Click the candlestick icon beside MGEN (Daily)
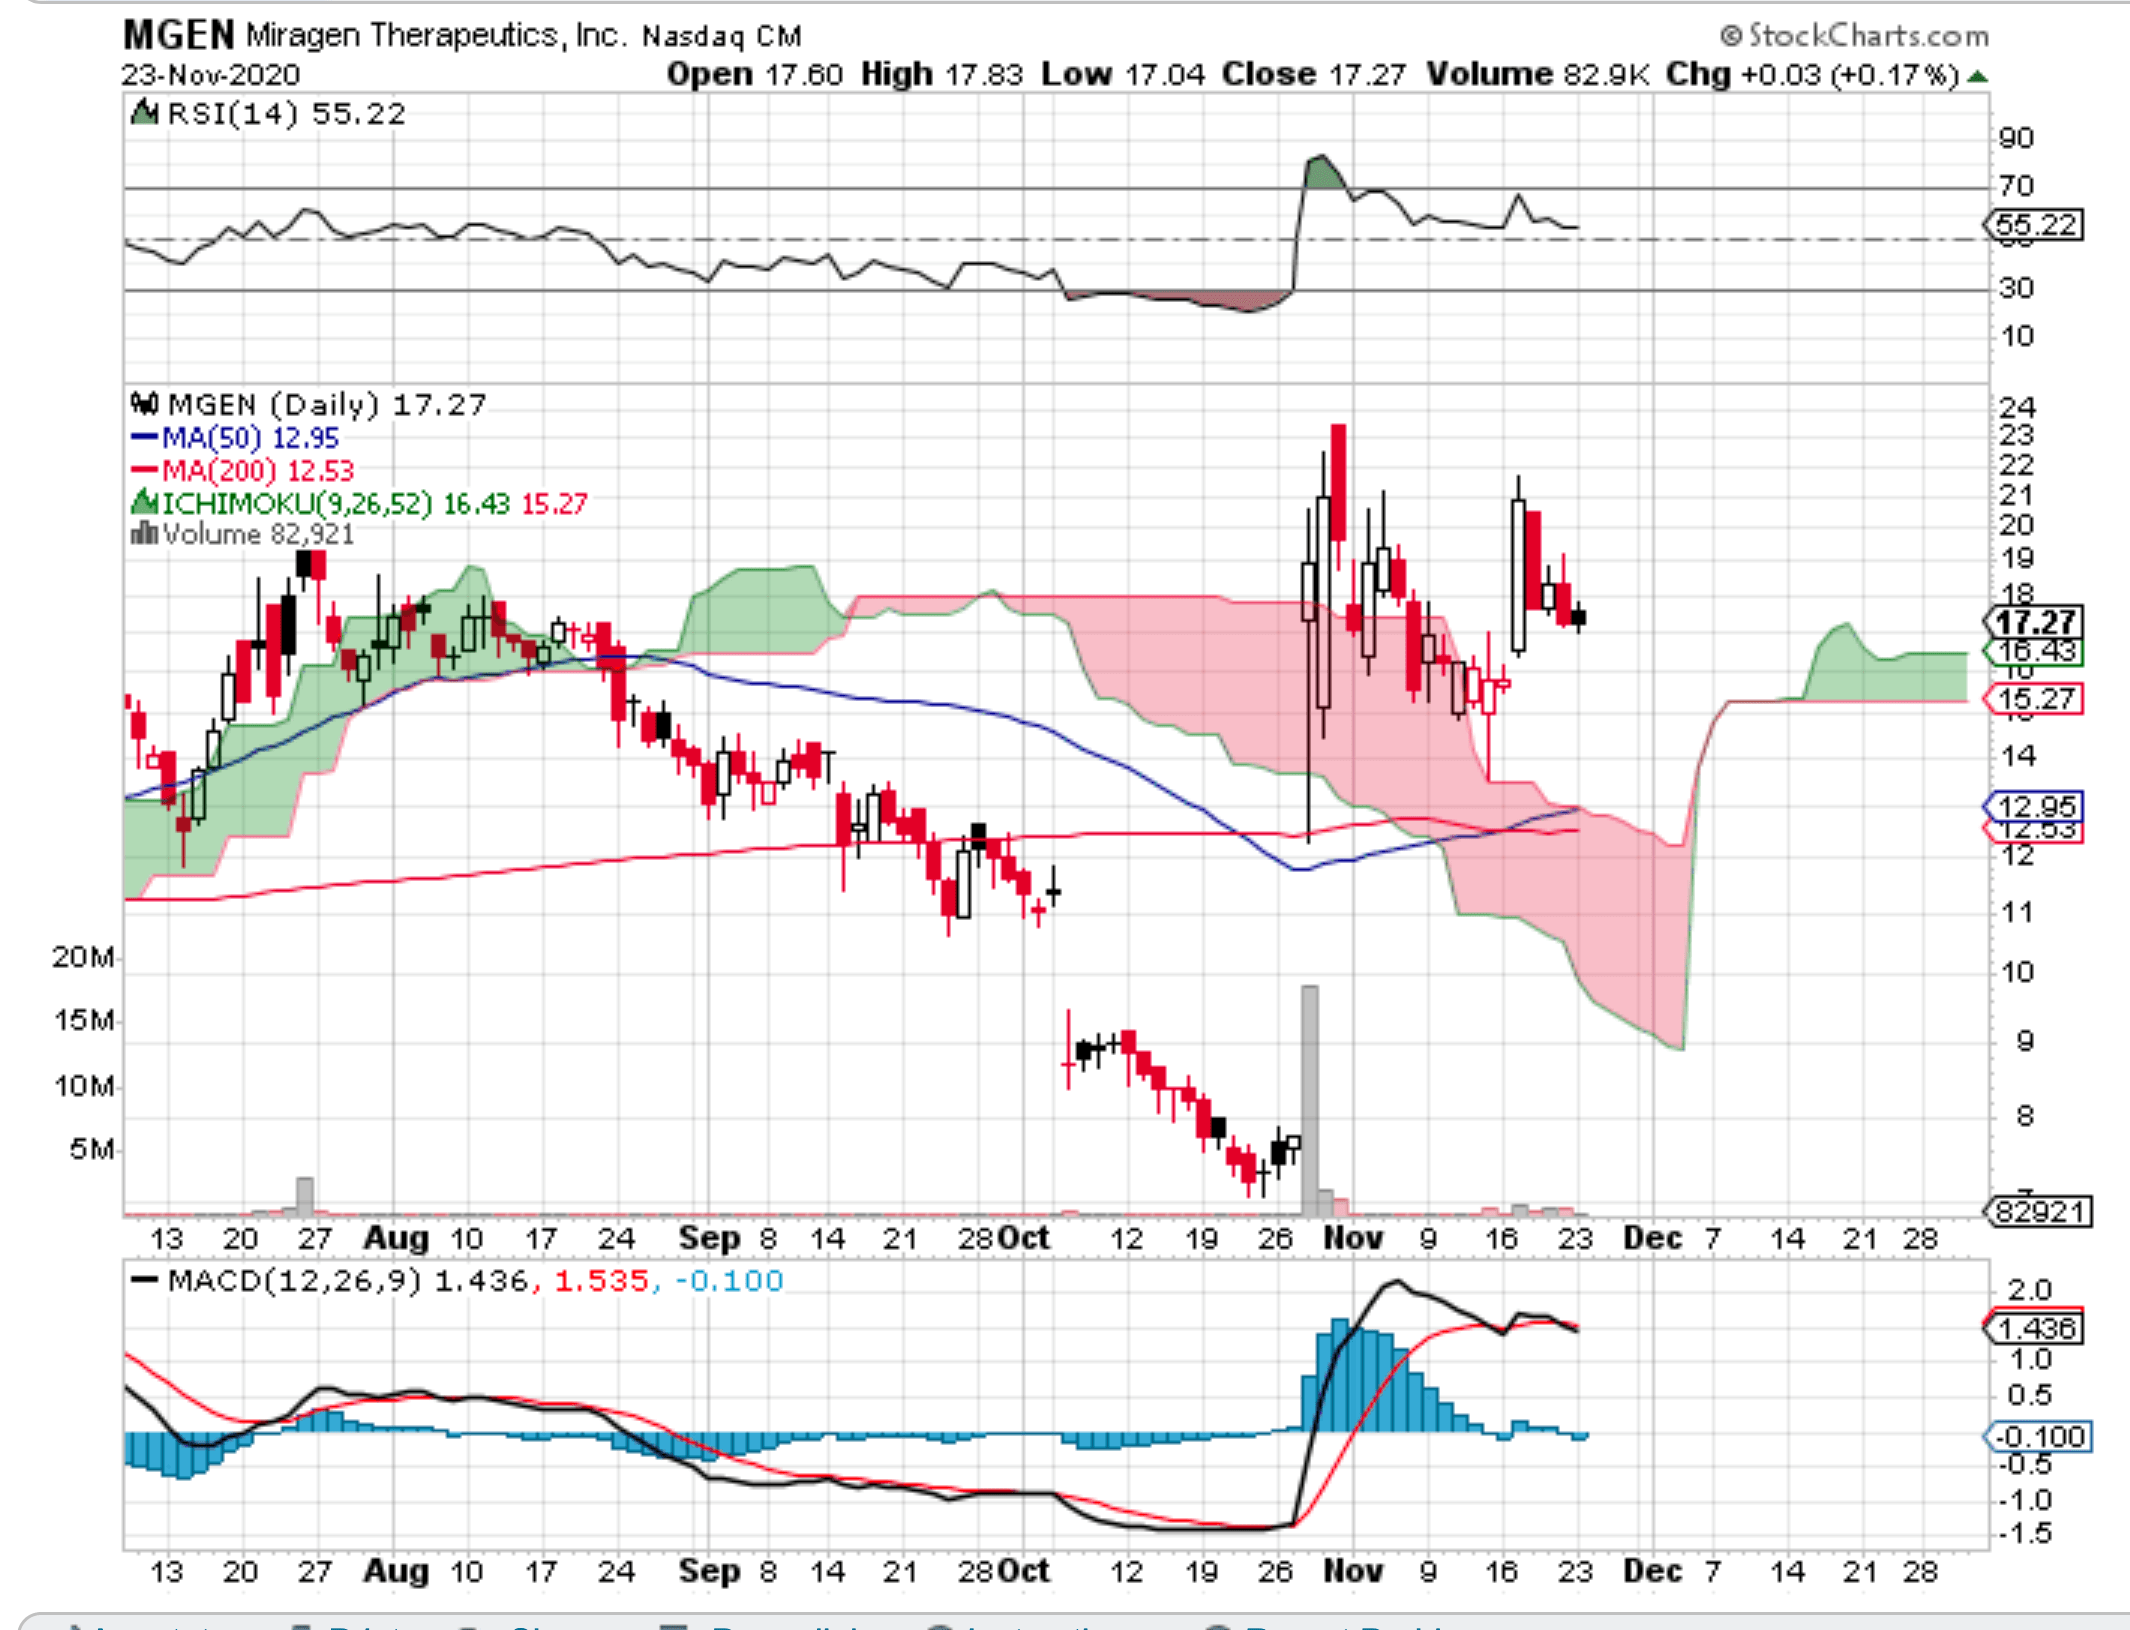This screenshot has width=2130, height=1630. (x=145, y=404)
